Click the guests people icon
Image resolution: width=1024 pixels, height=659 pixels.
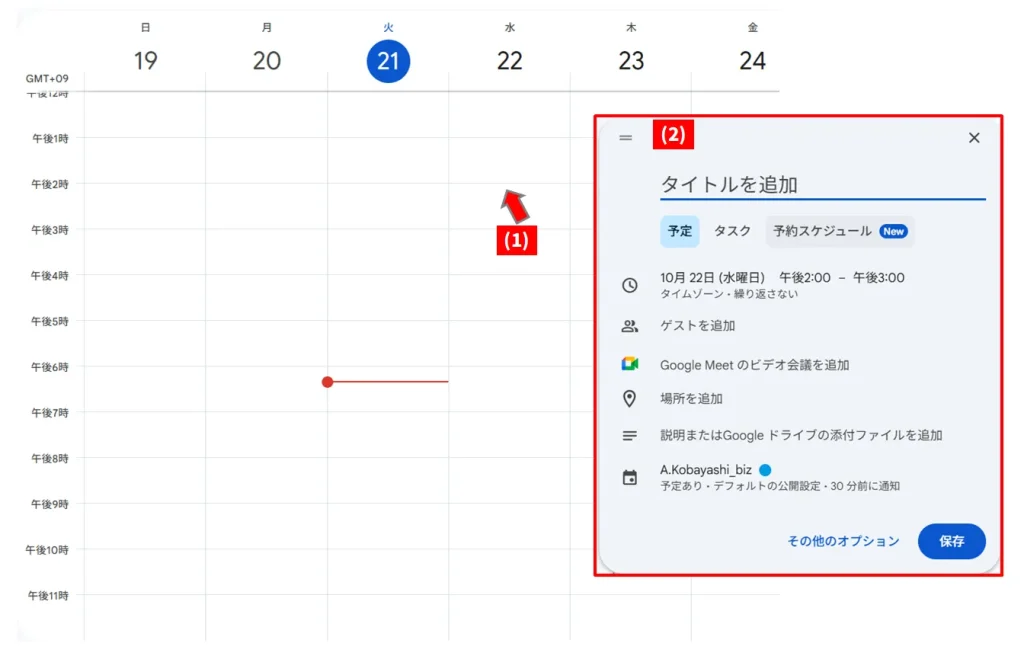click(x=629, y=326)
